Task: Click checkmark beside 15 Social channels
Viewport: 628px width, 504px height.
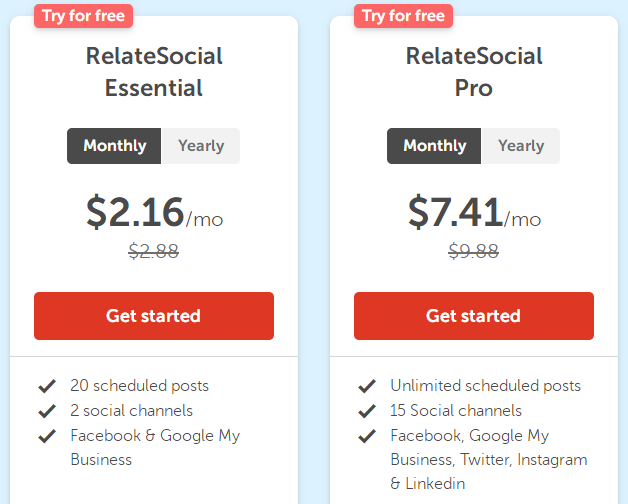Action: 366,411
